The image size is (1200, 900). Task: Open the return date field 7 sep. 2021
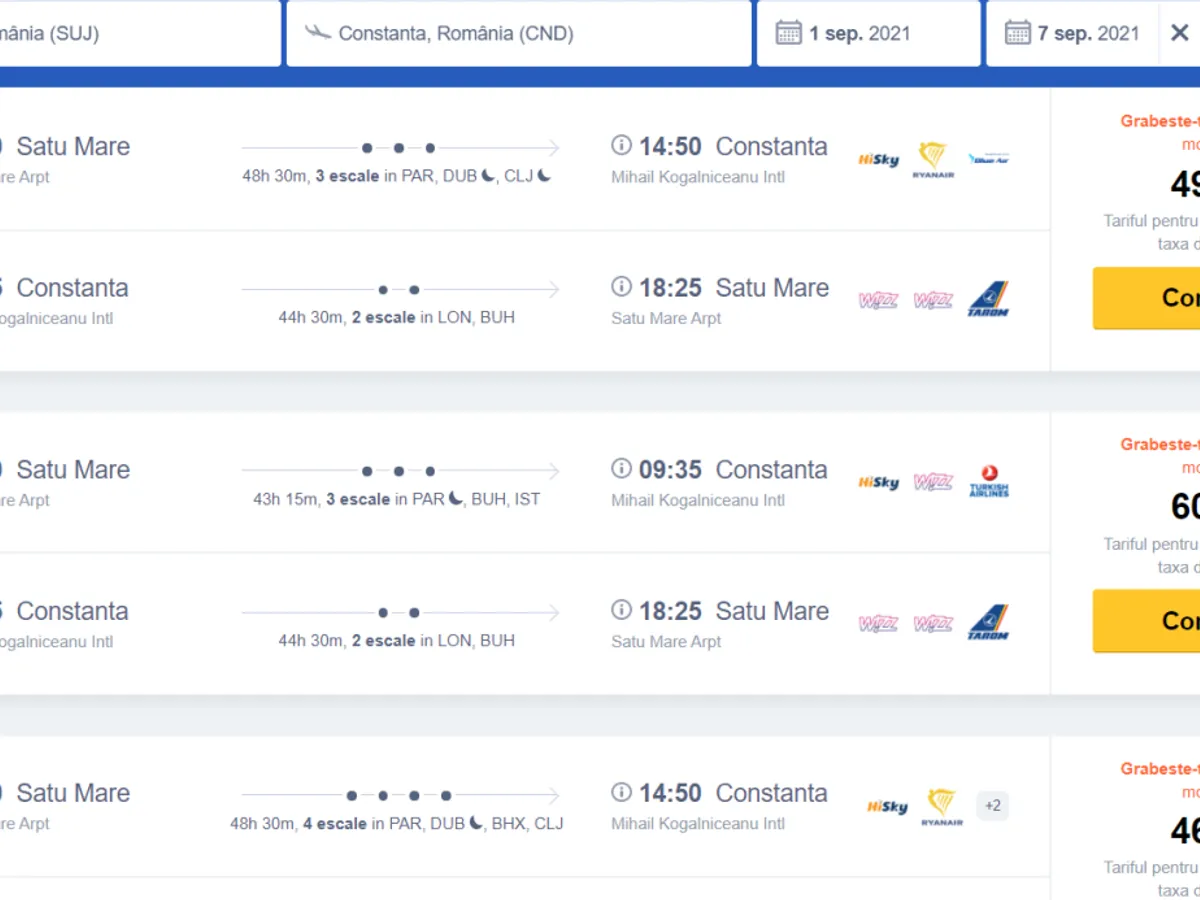1088,33
